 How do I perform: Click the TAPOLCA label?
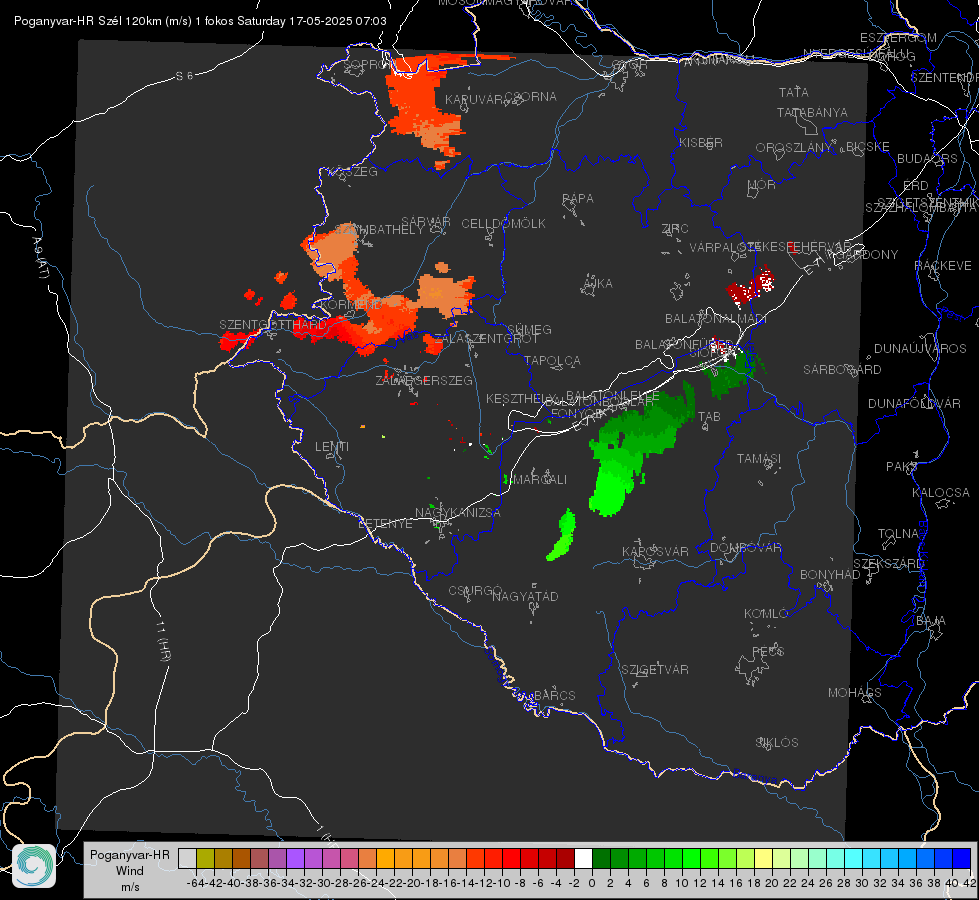553,360
